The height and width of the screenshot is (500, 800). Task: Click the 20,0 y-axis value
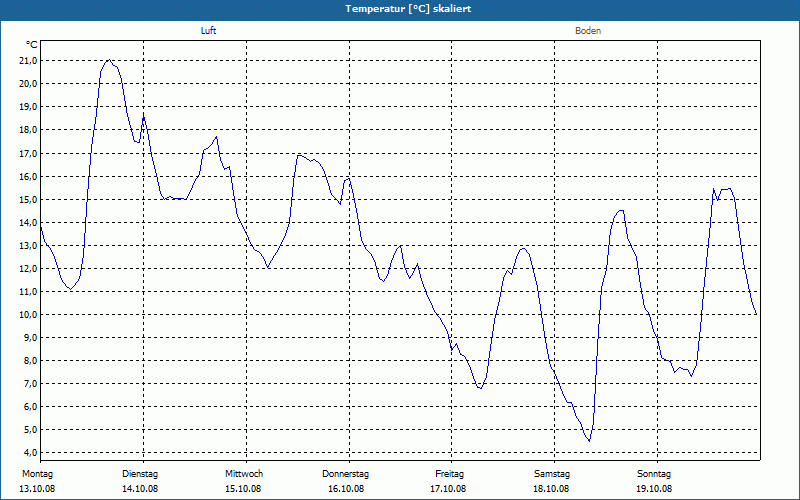28,84
